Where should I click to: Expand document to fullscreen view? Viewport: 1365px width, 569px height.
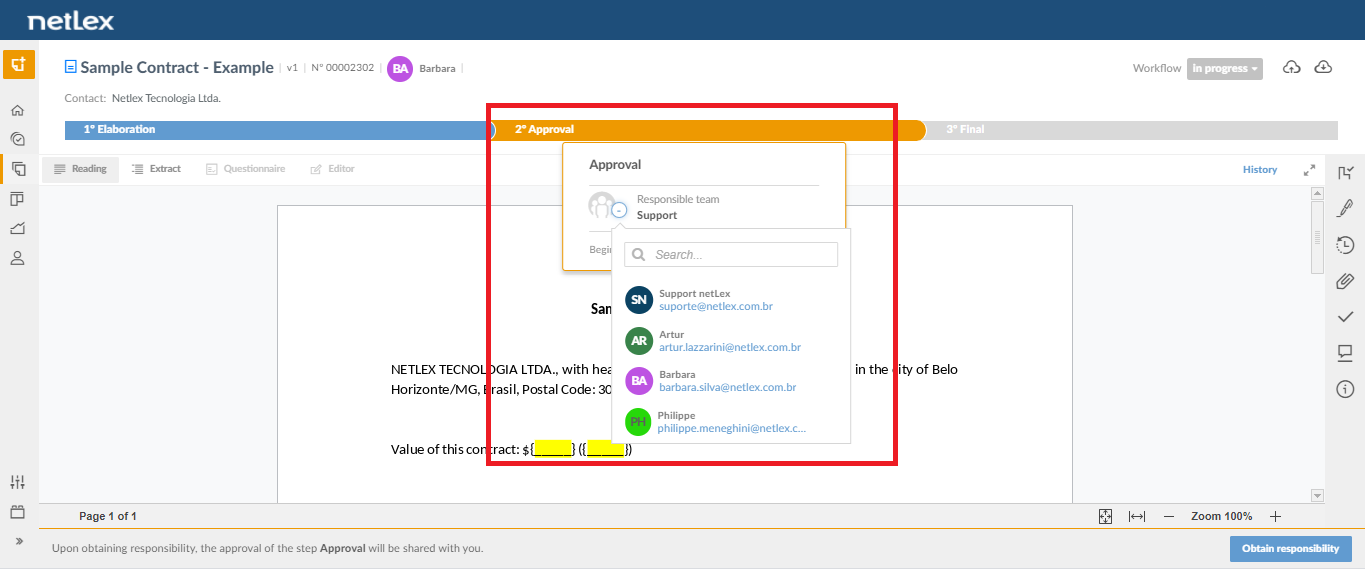(1309, 170)
